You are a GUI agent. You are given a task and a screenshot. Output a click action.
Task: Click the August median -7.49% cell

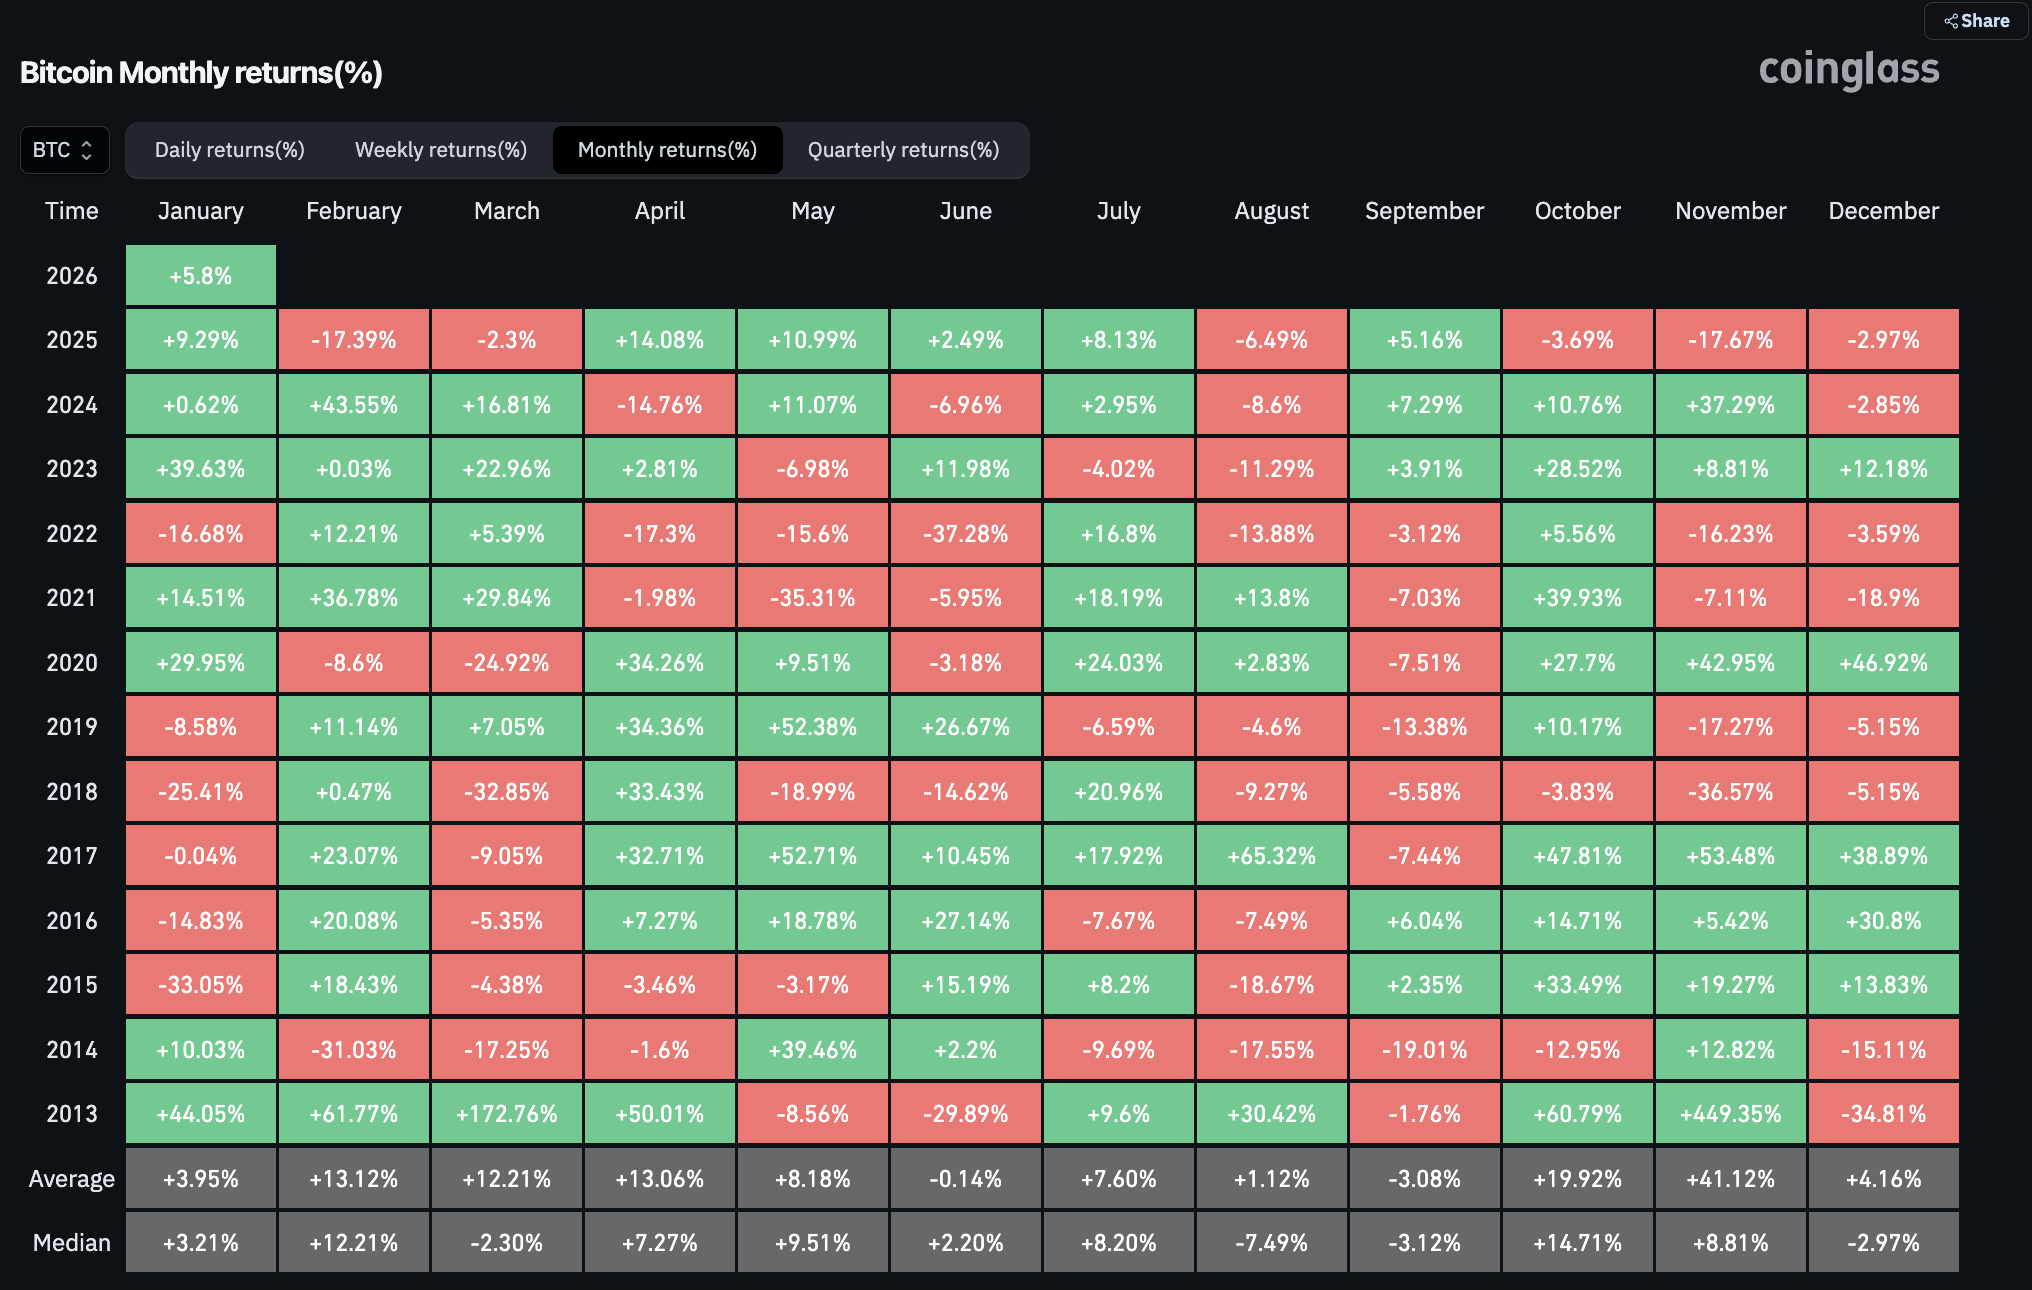coord(1271,1243)
